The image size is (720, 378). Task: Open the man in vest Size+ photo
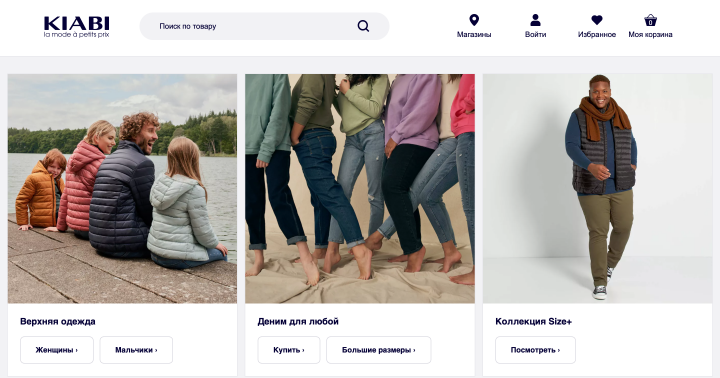597,188
